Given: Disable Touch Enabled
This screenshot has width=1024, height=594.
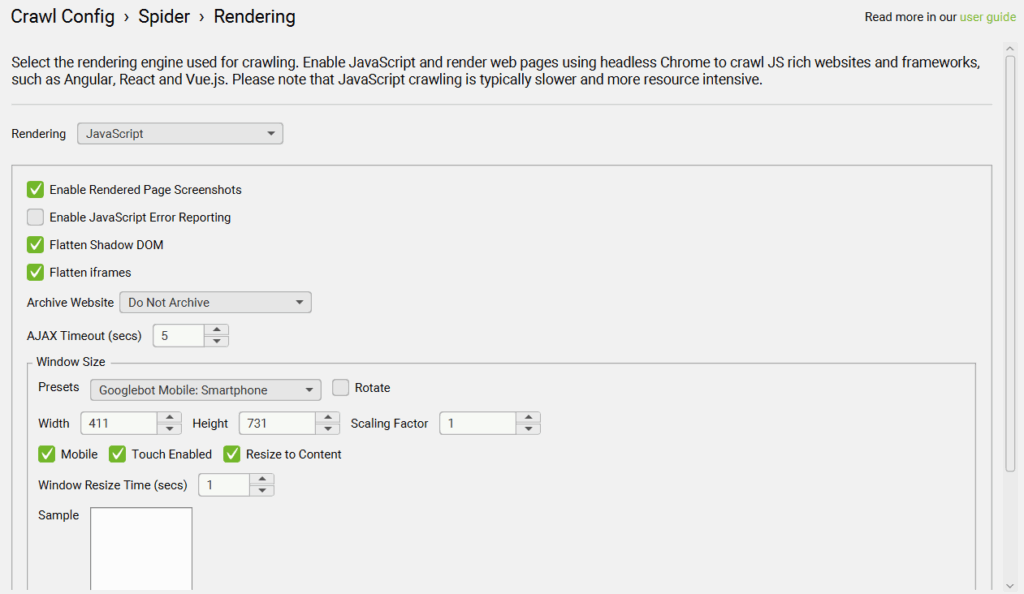Looking at the screenshot, I should coord(117,454).
